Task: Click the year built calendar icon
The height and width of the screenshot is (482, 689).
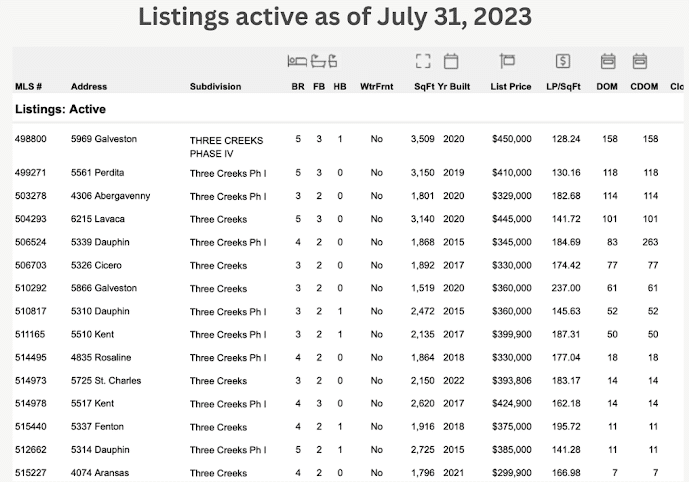Action: coord(451,62)
